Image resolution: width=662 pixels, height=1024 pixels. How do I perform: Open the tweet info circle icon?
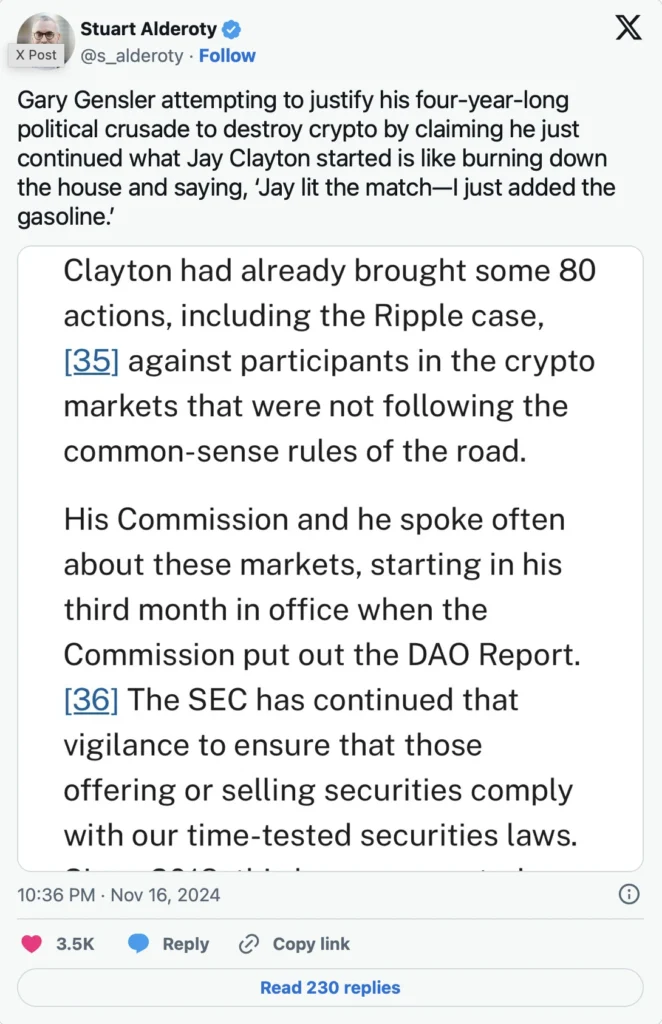pyautogui.click(x=629, y=894)
